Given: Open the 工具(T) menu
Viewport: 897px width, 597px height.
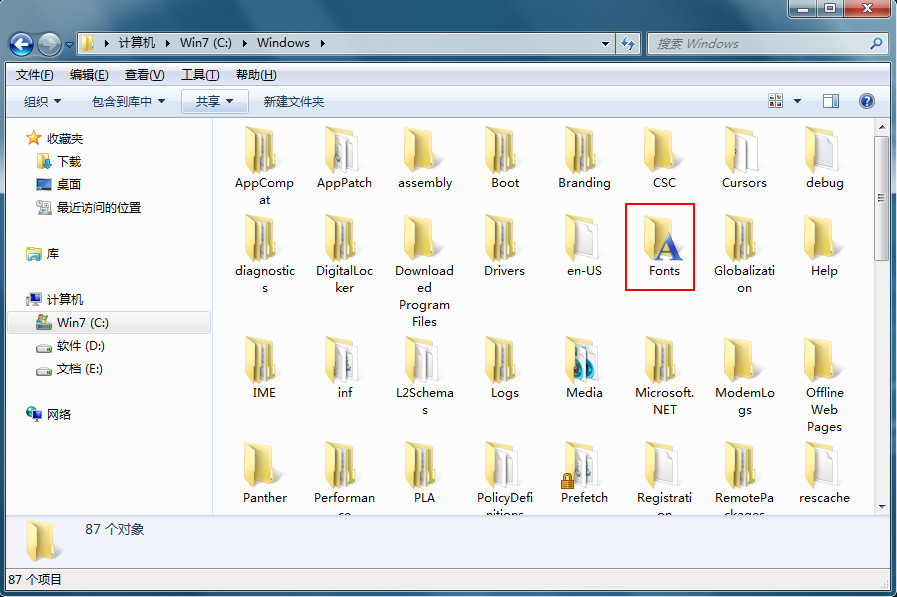Looking at the screenshot, I should pyautogui.click(x=200, y=75).
